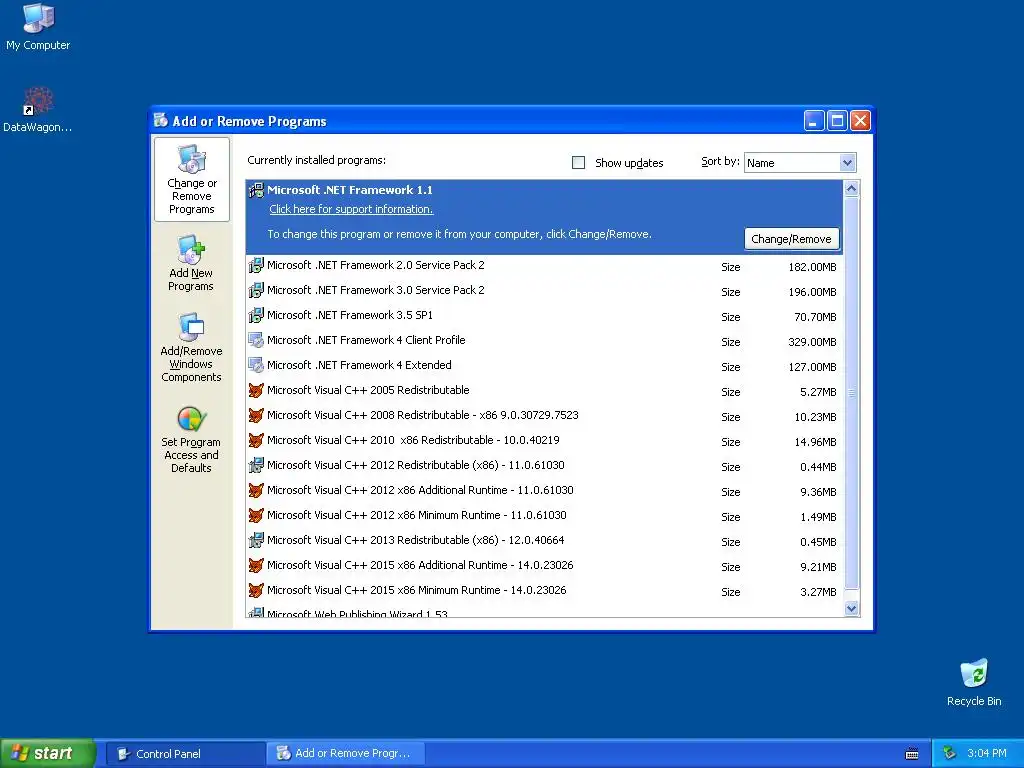Screen dimensions: 1024x768
Task: Click icon beside Visual C++ 2015 x86 Minimum Runtime
Action: point(256,591)
